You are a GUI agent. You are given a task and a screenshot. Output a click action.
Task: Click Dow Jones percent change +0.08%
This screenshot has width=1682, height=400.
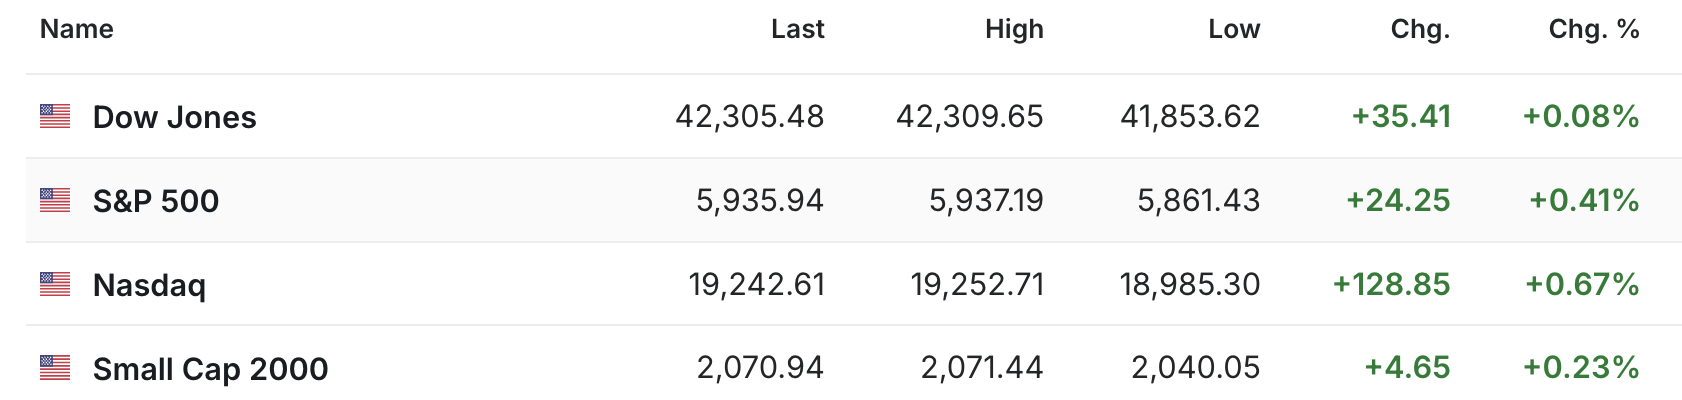click(x=1581, y=117)
